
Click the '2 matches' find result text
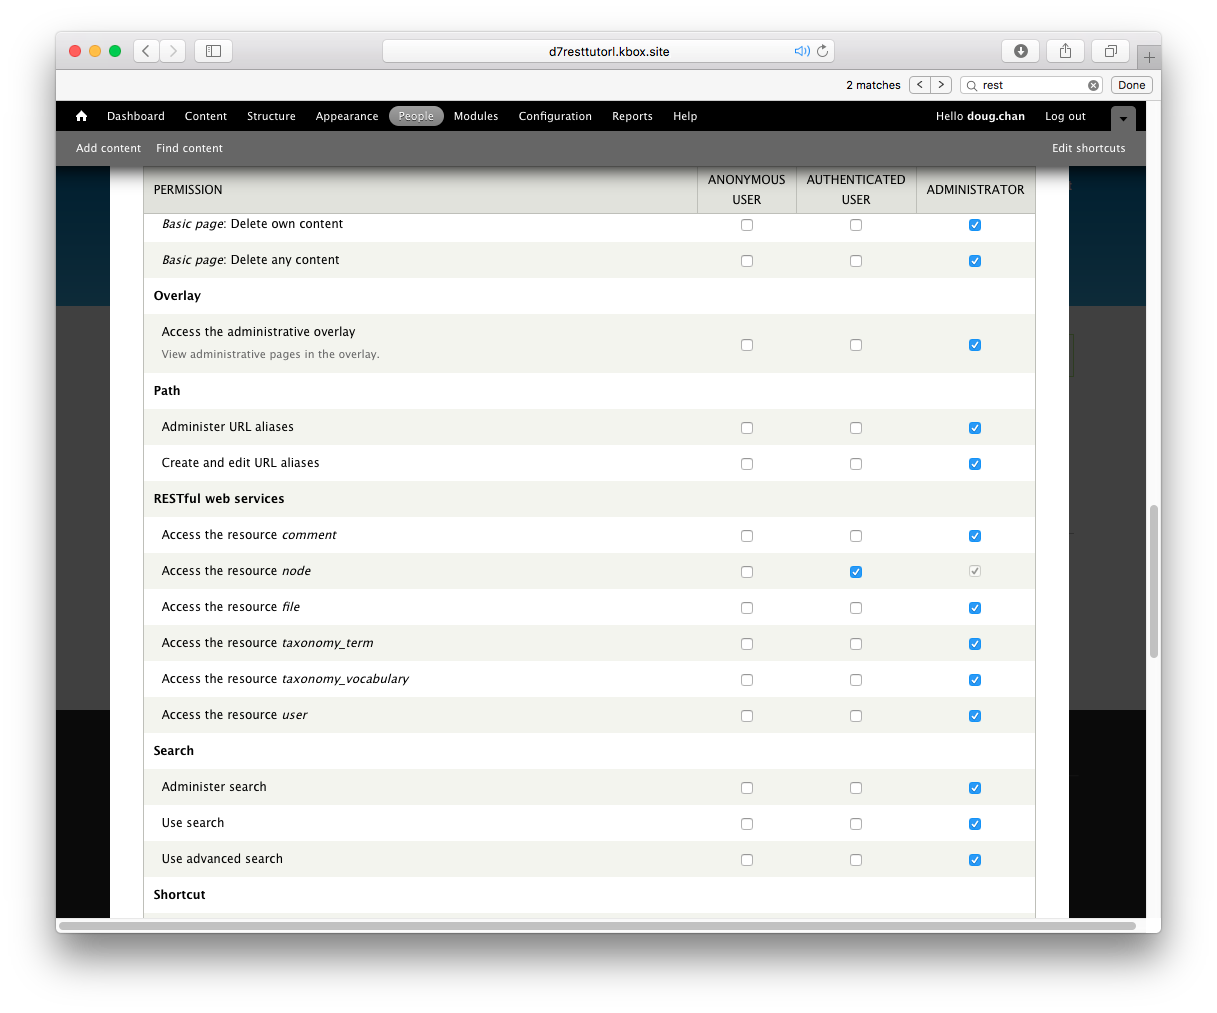pyautogui.click(x=873, y=85)
